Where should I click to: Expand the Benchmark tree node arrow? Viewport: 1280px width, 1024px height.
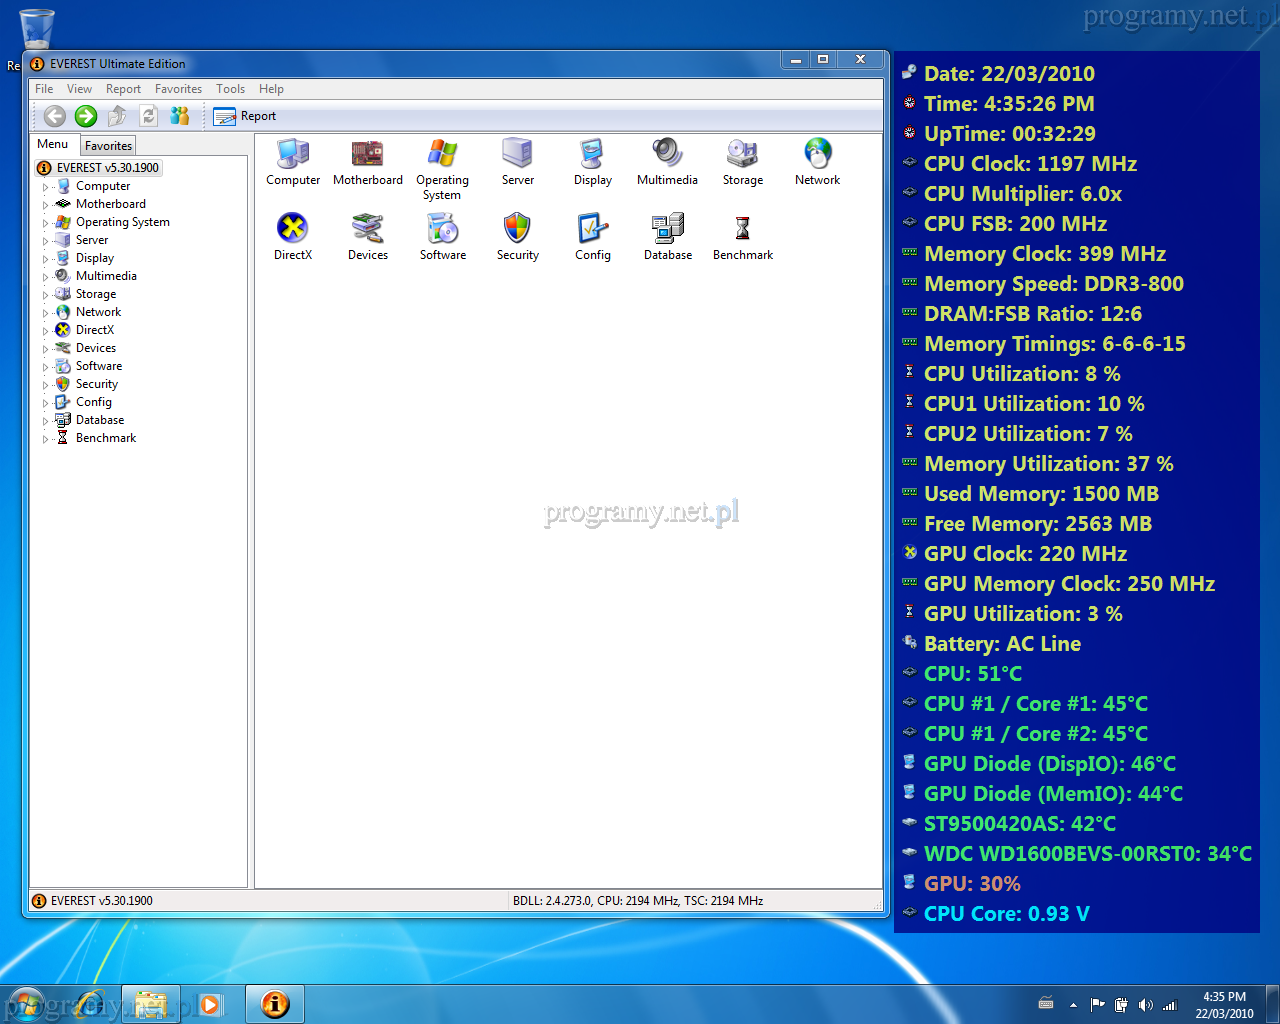tap(45, 439)
